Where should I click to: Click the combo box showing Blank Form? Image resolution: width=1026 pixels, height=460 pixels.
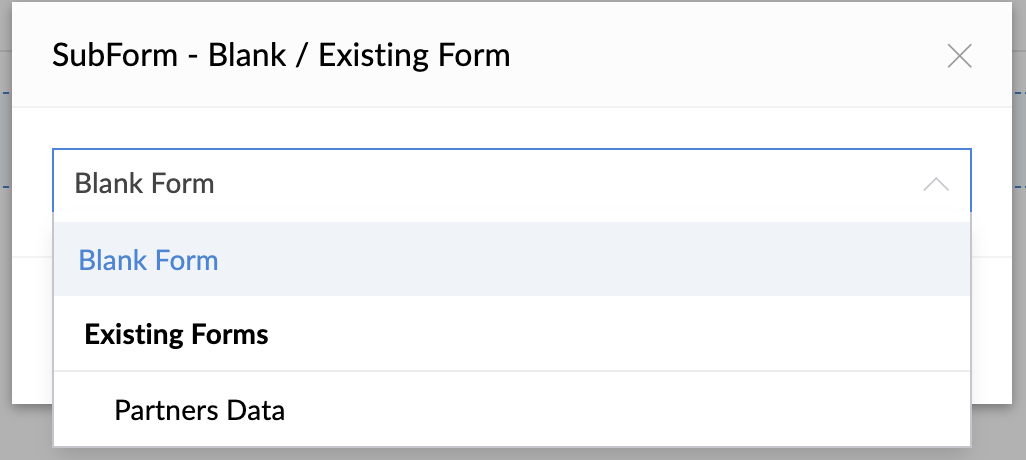(x=480, y=184)
